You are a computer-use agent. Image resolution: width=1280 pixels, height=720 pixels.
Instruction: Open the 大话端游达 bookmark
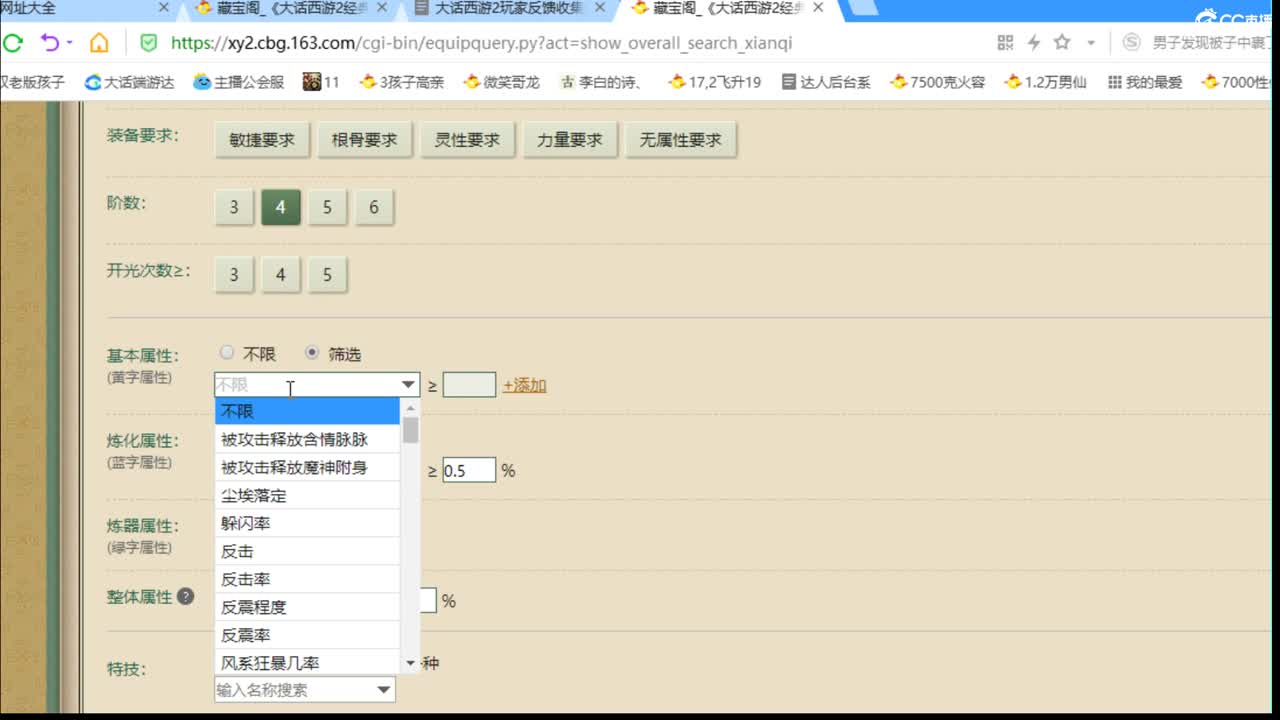130,82
